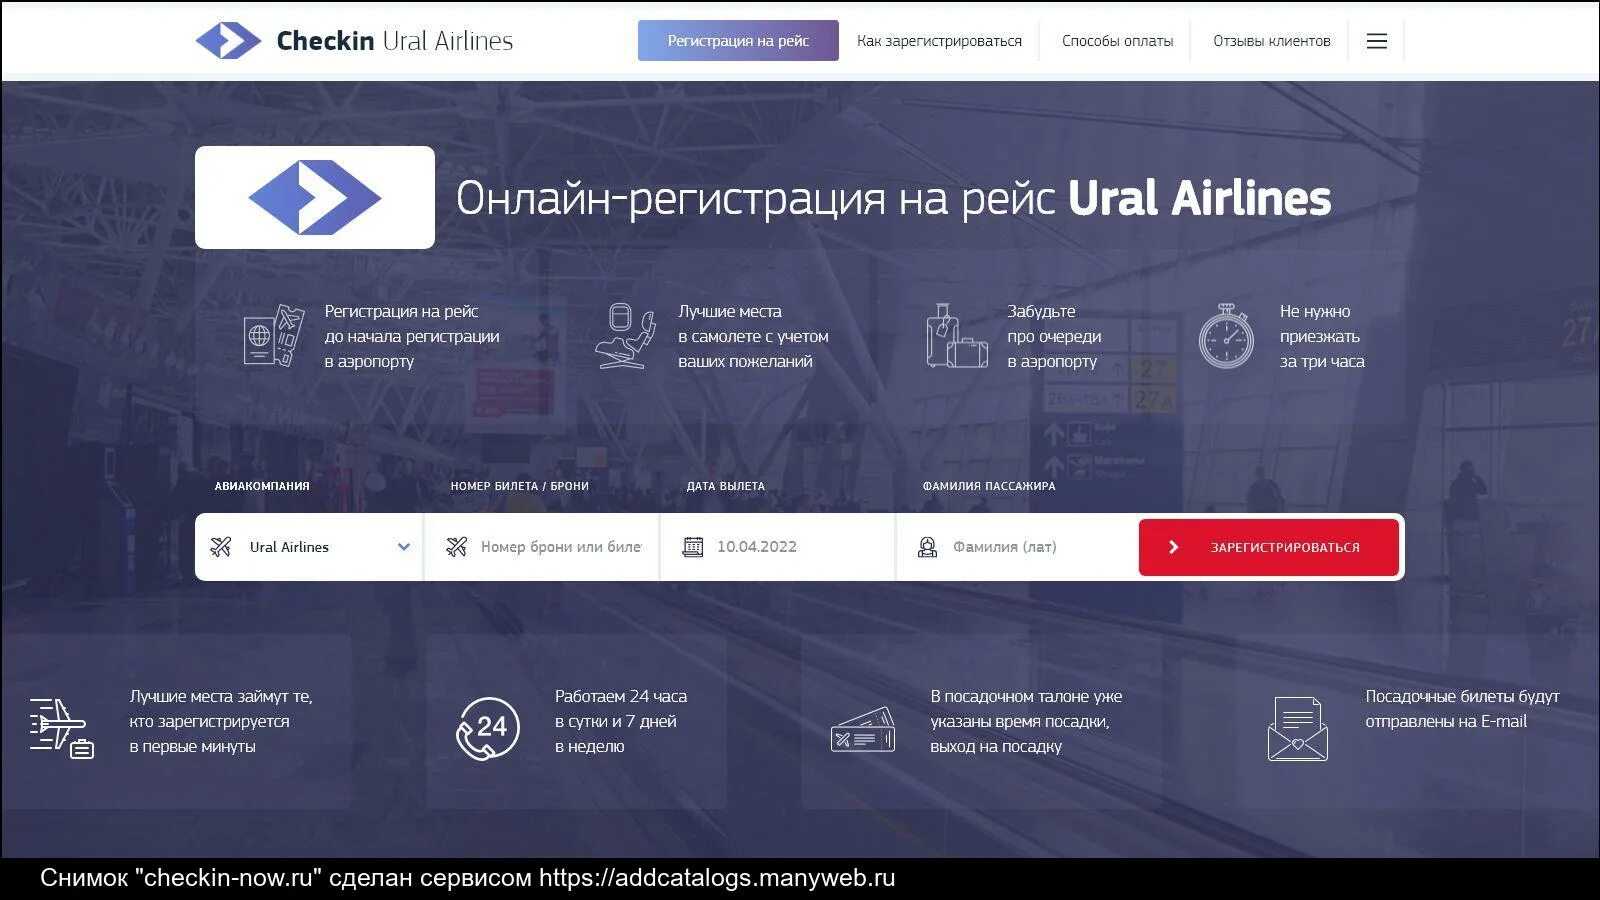The width and height of the screenshot is (1600, 900).
Task: Open the airline dropdown chevron arrow
Action: click(404, 547)
